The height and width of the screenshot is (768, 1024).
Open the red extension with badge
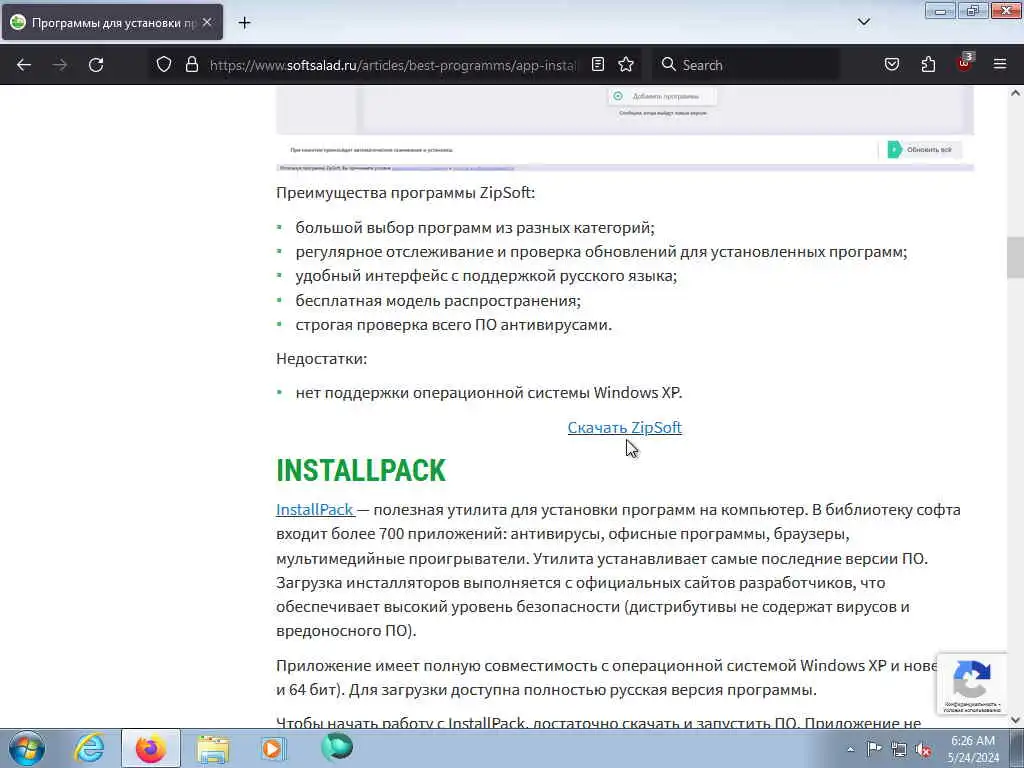coord(964,63)
